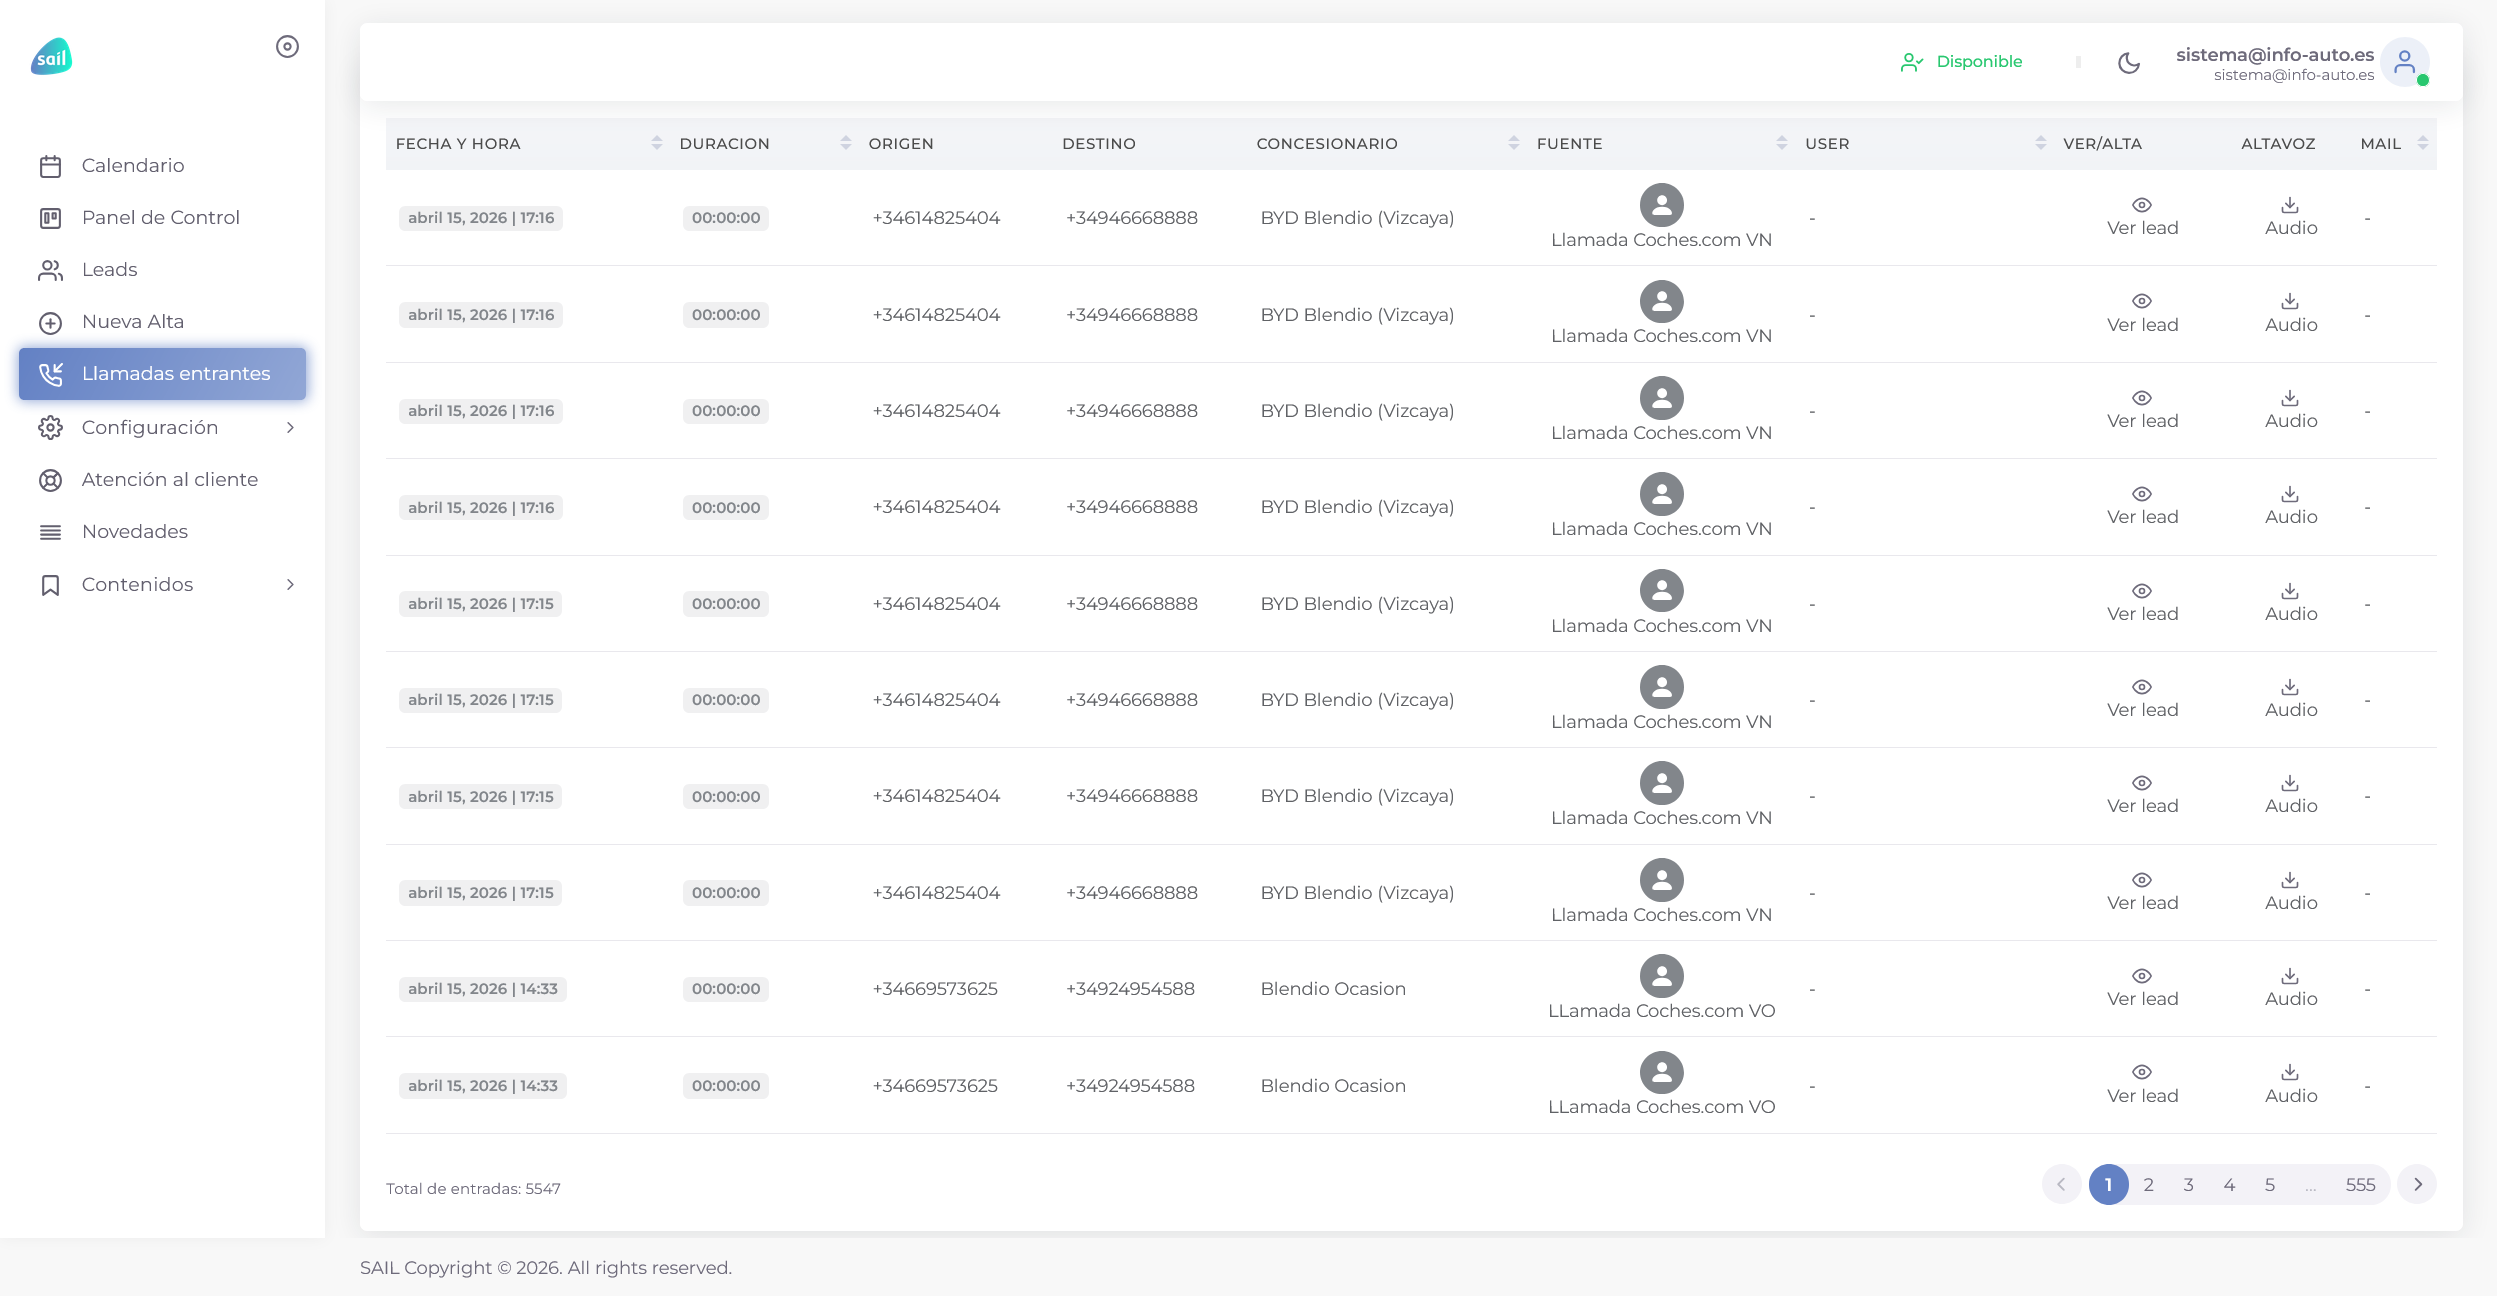Toggle dark mode moon icon
This screenshot has height=1296, width=2497.
pos(2129,63)
